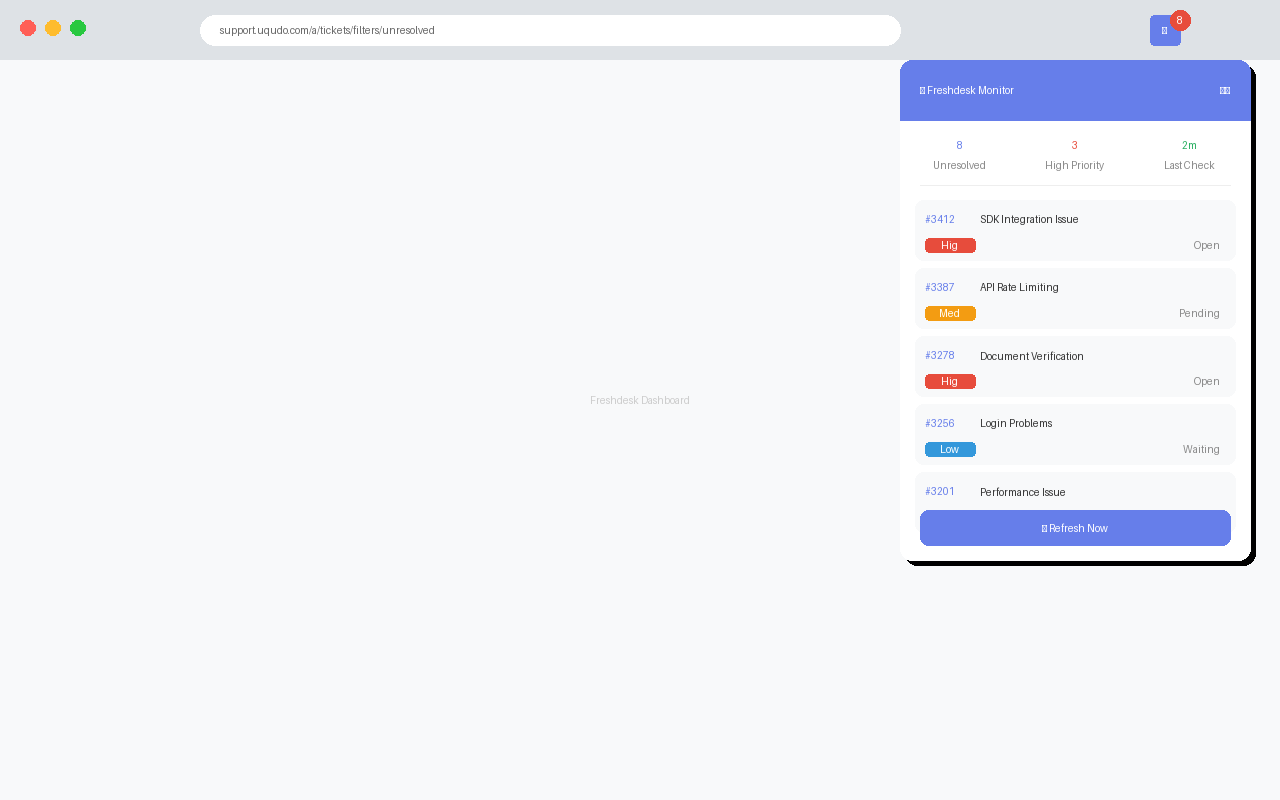Click the refresh icon inside Refresh Now button
Image resolution: width=1280 pixels, height=800 pixels.
[1044, 528]
